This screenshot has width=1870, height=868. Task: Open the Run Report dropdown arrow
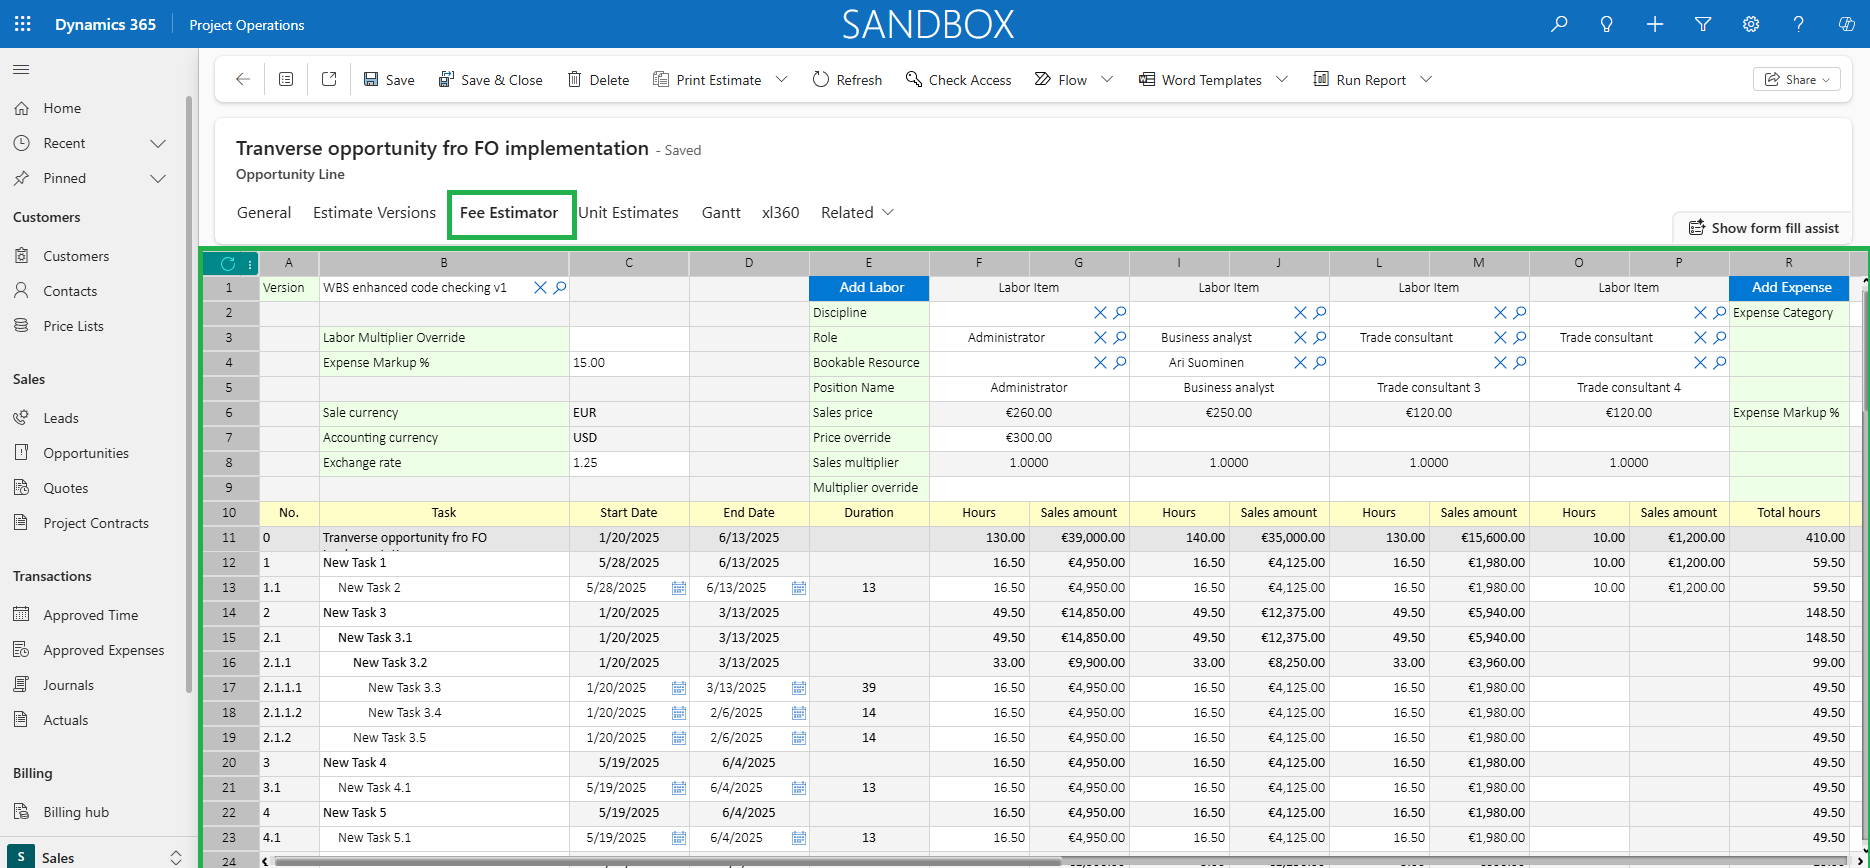coord(1426,79)
